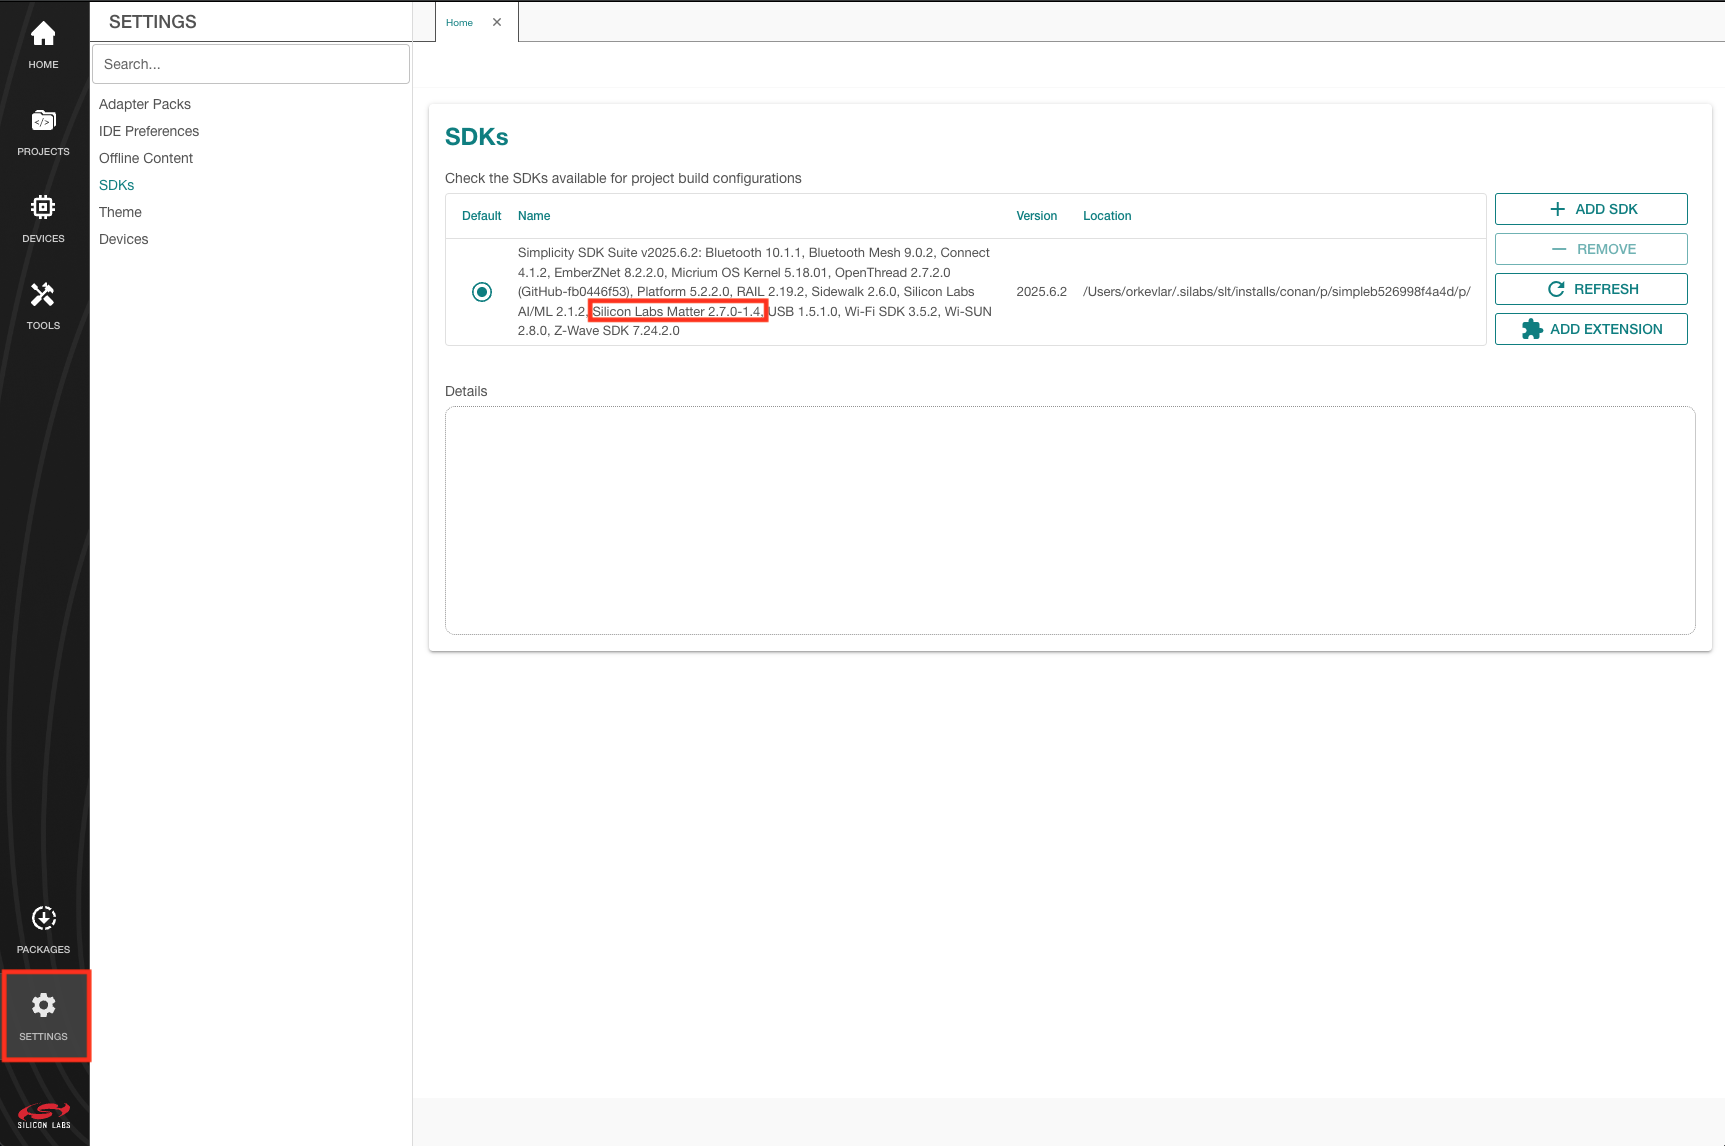Click the ADD SDK button
Image resolution: width=1725 pixels, height=1146 pixels.
pos(1590,209)
